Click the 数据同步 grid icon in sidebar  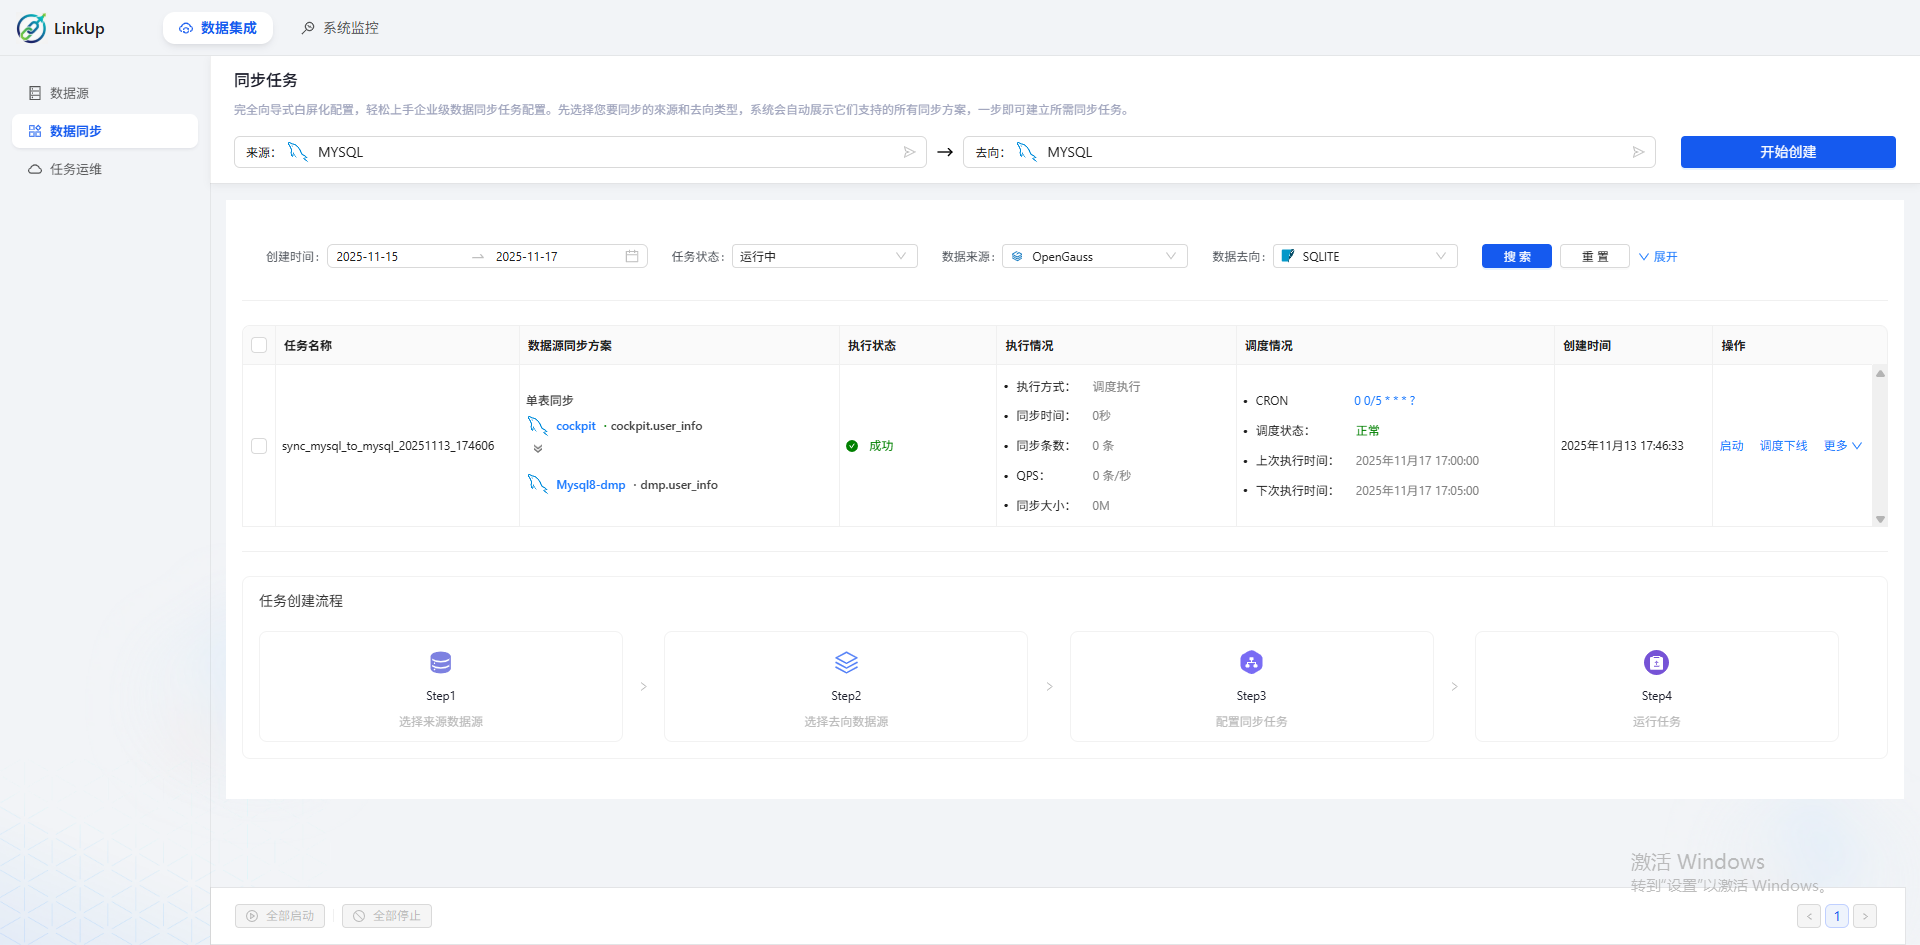36,131
